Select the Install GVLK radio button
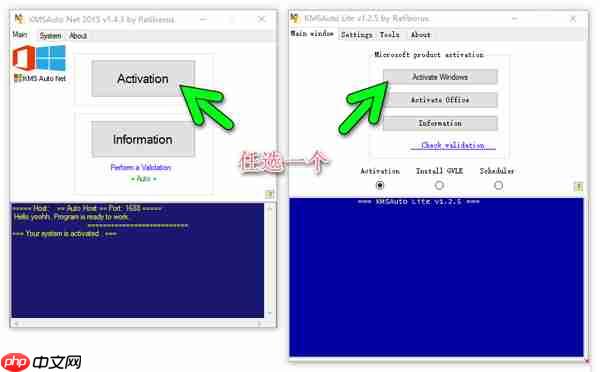 pyautogui.click(x=439, y=186)
